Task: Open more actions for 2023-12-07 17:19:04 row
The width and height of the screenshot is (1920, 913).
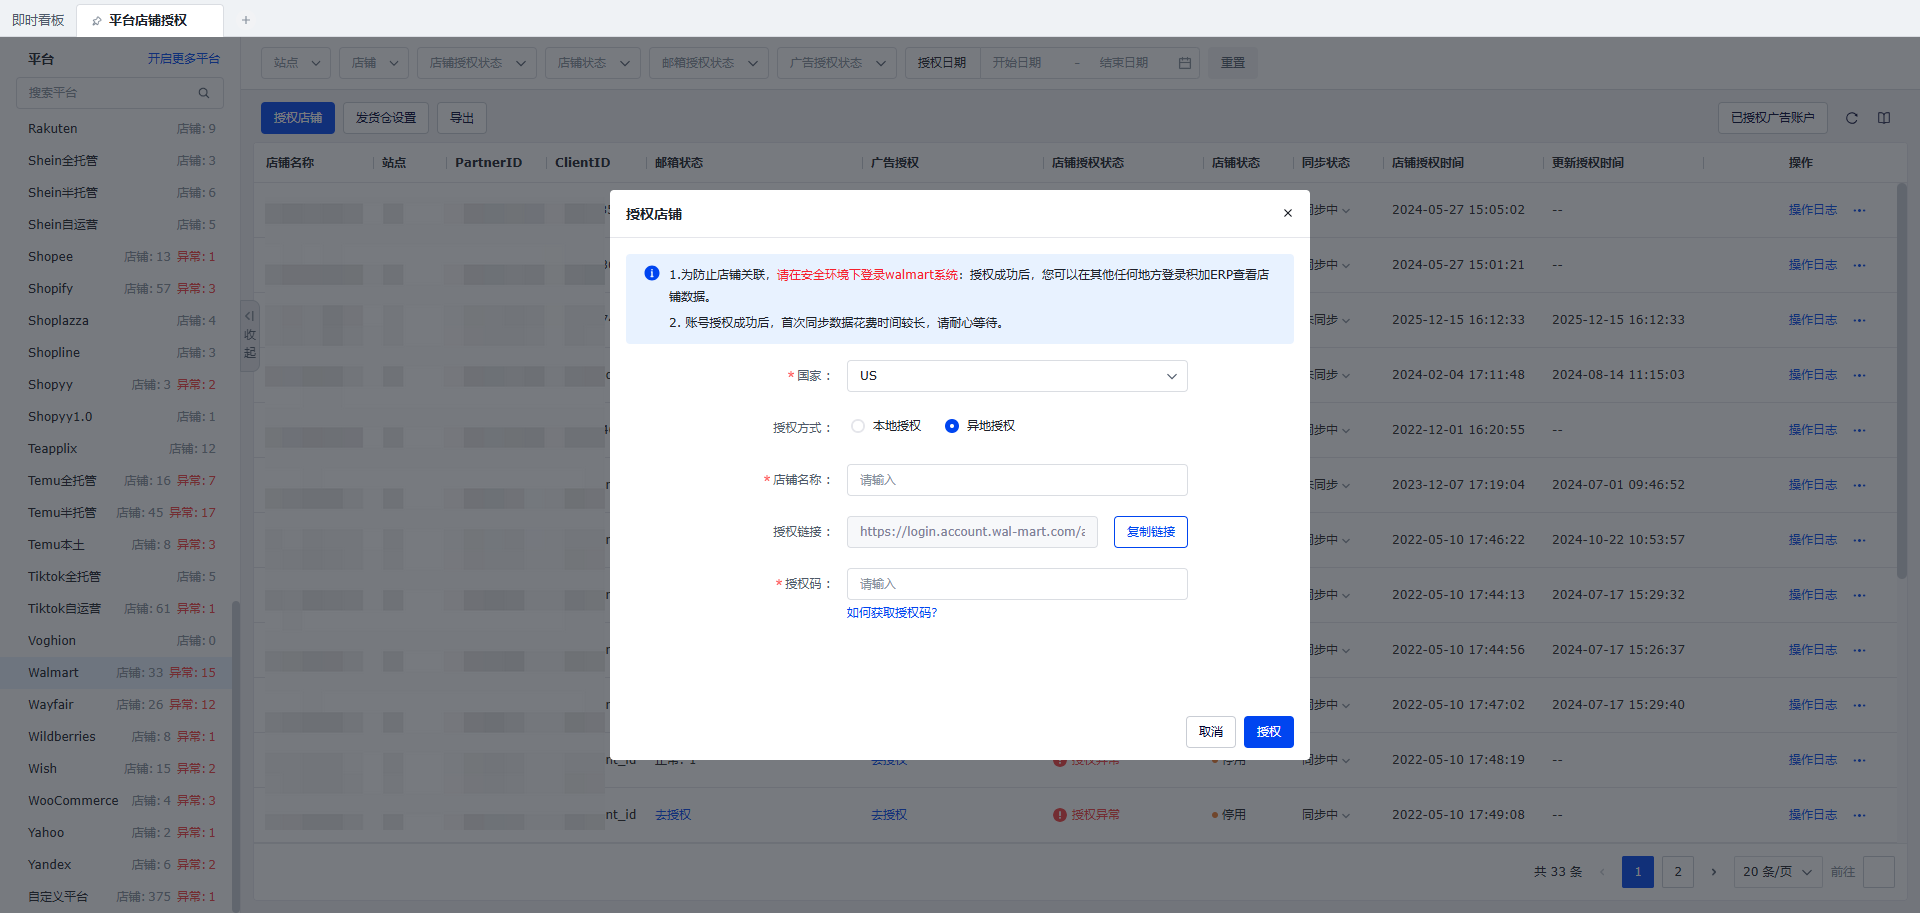Action: (1860, 485)
